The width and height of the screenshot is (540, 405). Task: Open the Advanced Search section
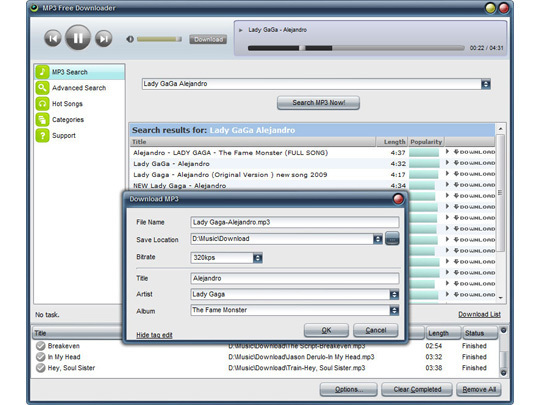pyautogui.click(x=79, y=88)
